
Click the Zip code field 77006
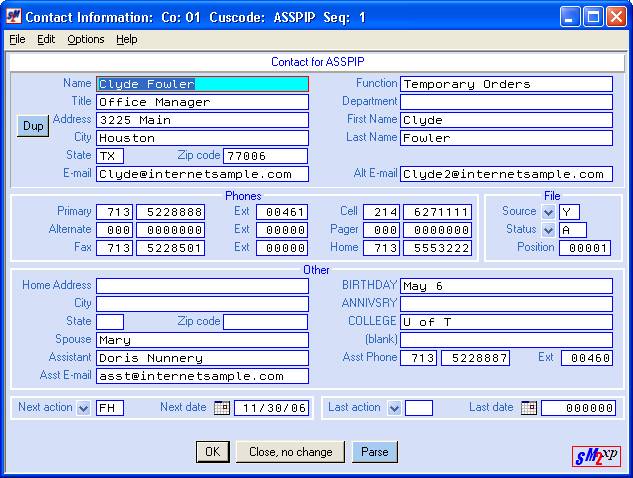266,156
